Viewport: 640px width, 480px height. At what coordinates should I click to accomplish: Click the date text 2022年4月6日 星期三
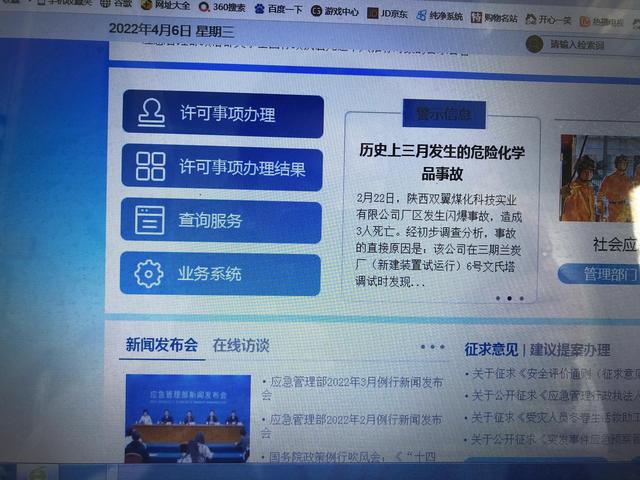[x=171, y=30]
